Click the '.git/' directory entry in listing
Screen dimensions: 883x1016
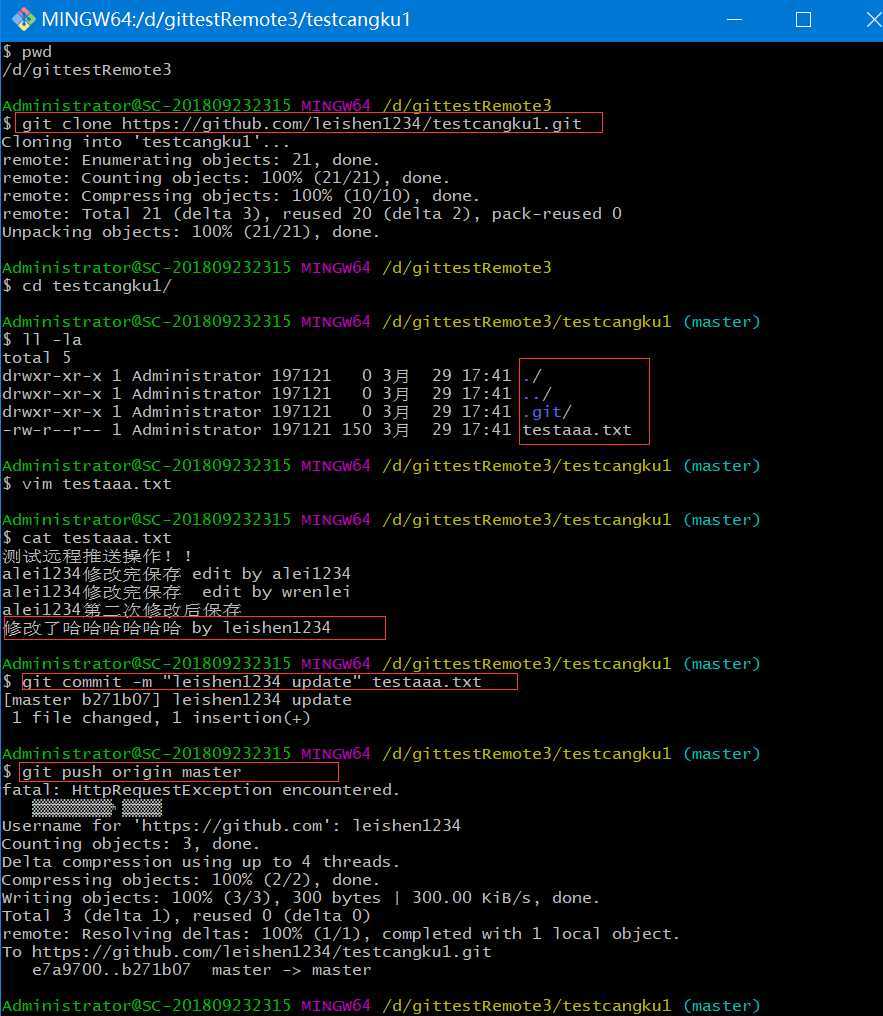click(x=547, y=411)
